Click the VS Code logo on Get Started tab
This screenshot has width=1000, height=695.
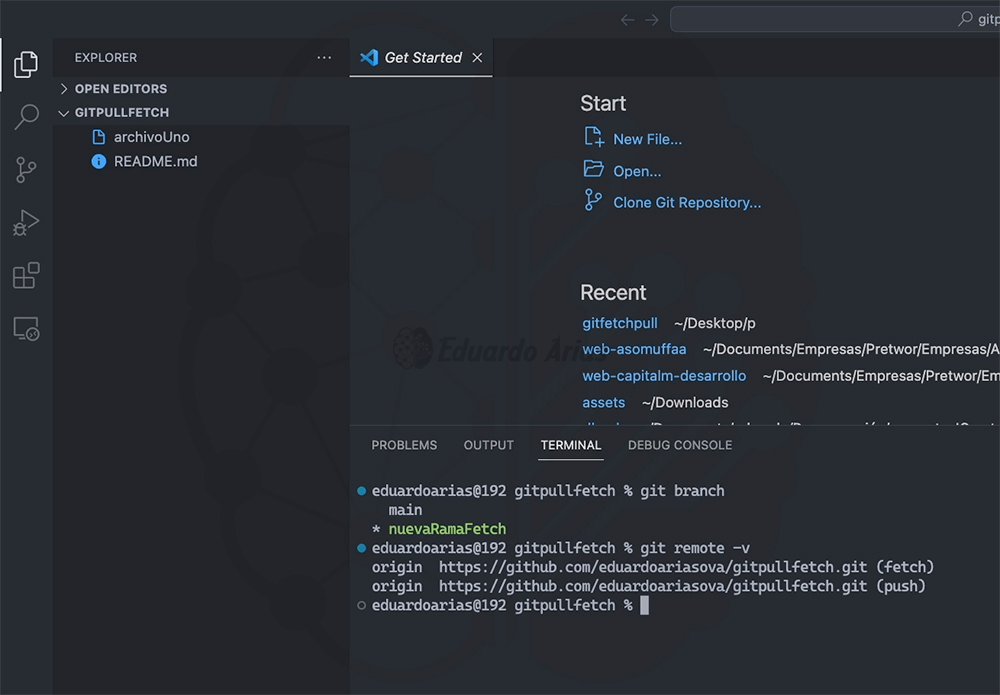pyautogui.click(x=369, y=57)
